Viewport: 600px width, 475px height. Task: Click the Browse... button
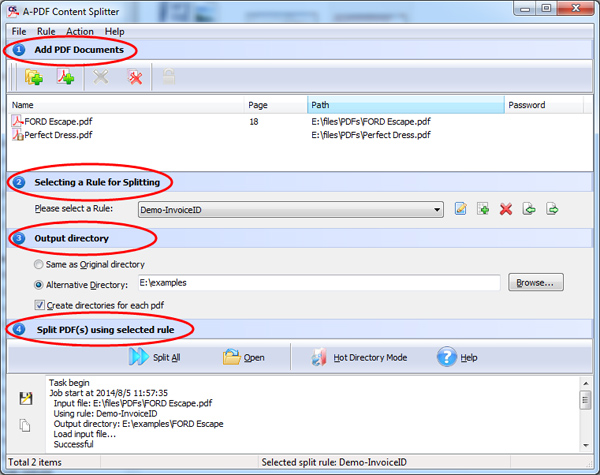[536, 282]
